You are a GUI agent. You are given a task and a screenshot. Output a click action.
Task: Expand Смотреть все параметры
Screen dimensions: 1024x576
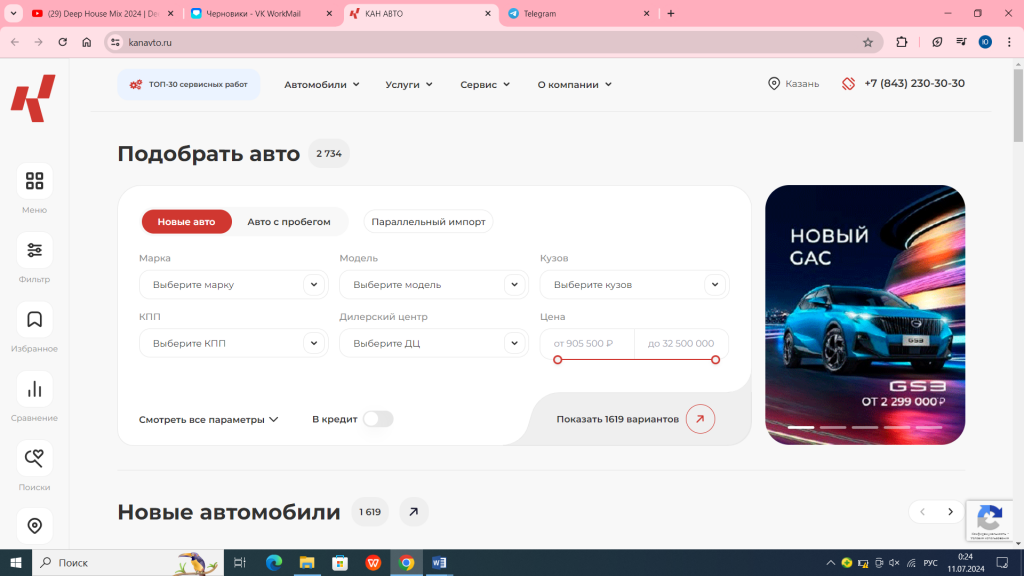click(209, 419)
